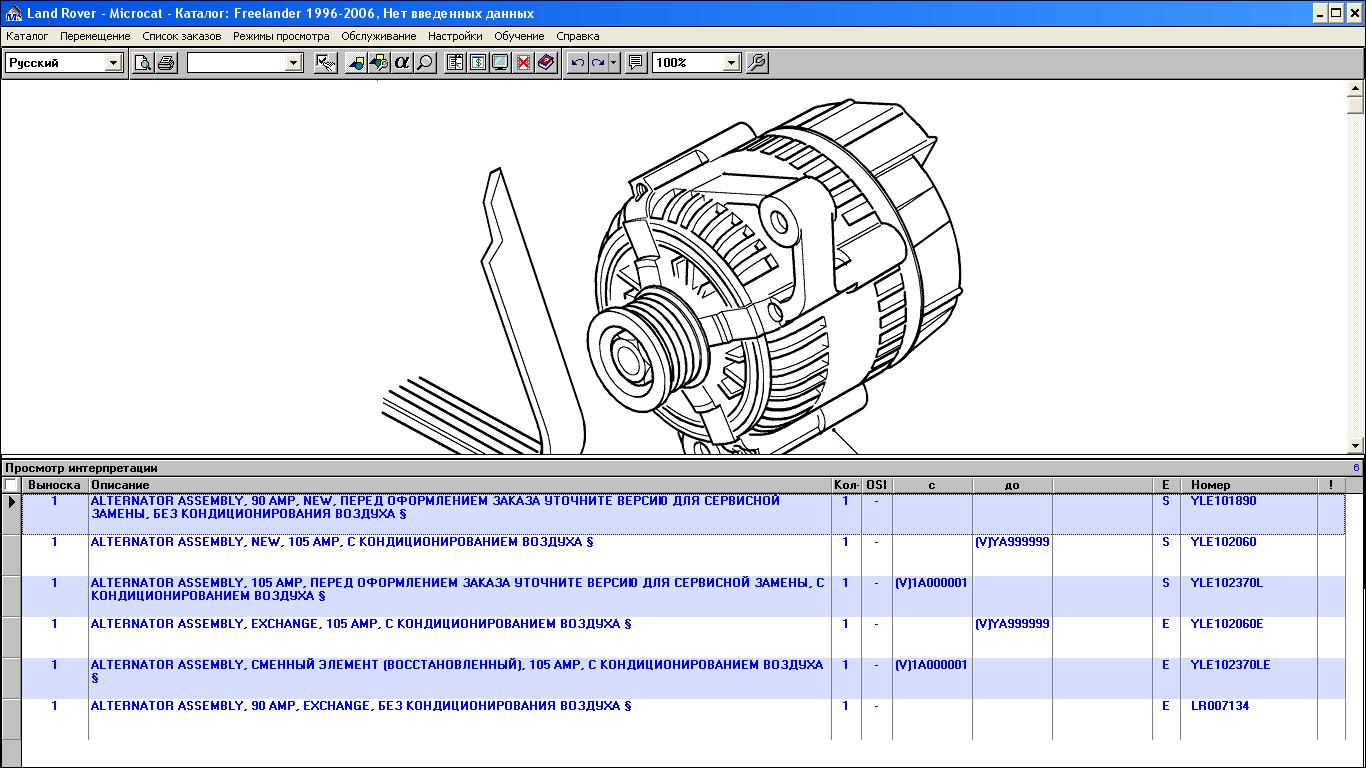This screenshot has height=768, width=1366.
Task: Select part number YLE102370LE
Action: pos(1230,665)
